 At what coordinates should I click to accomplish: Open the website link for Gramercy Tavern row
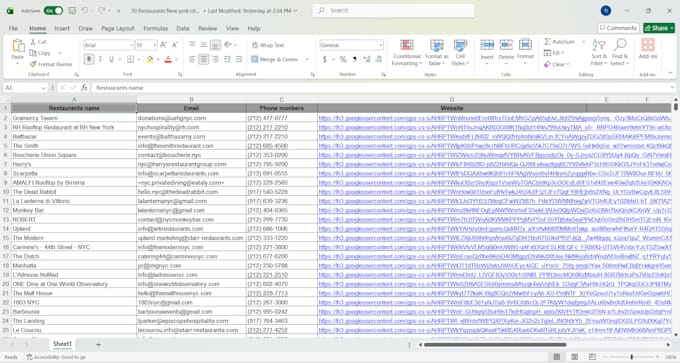click(x=494, y=118)
